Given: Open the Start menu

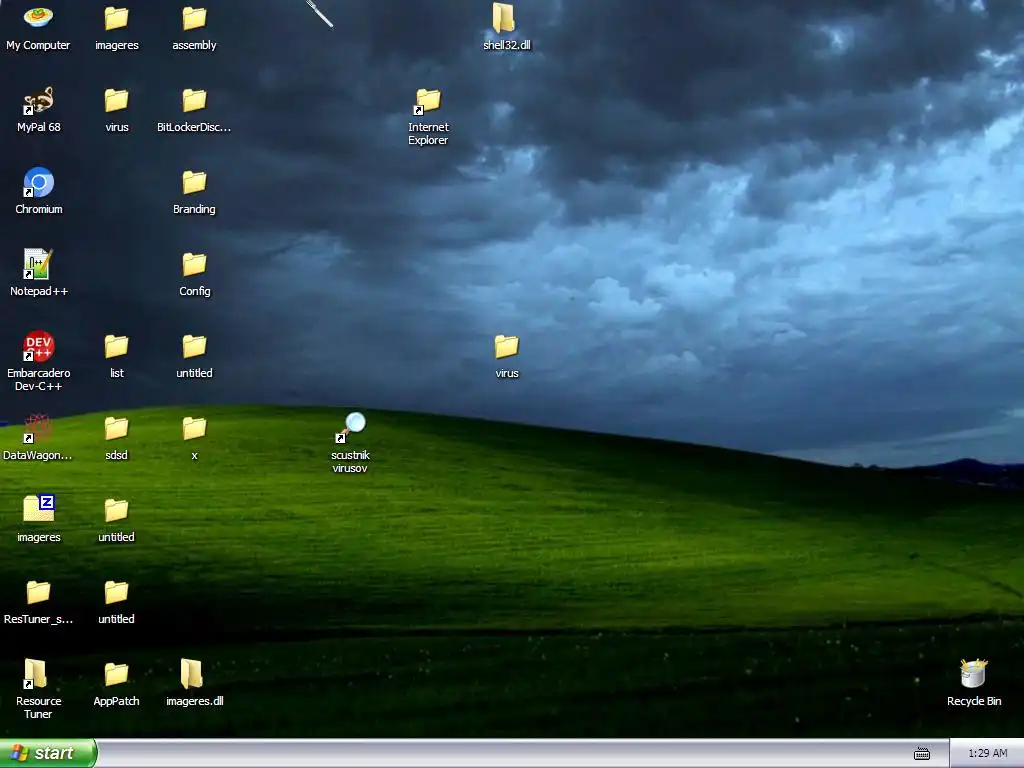Looking at the screenshot, I should [x=48, y=753].
